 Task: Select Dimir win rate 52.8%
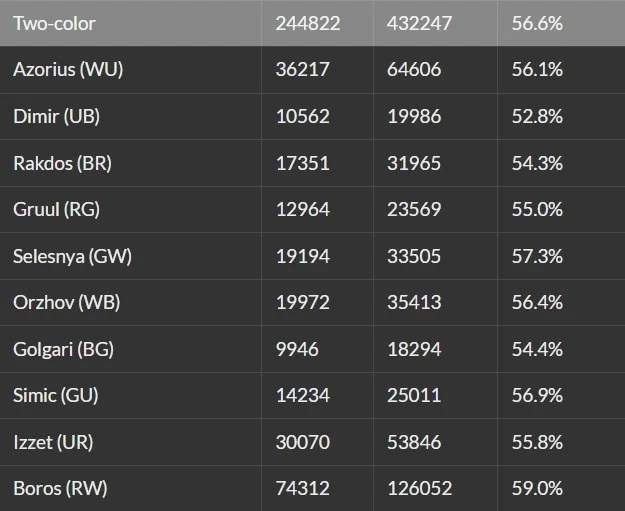[537, 116]
